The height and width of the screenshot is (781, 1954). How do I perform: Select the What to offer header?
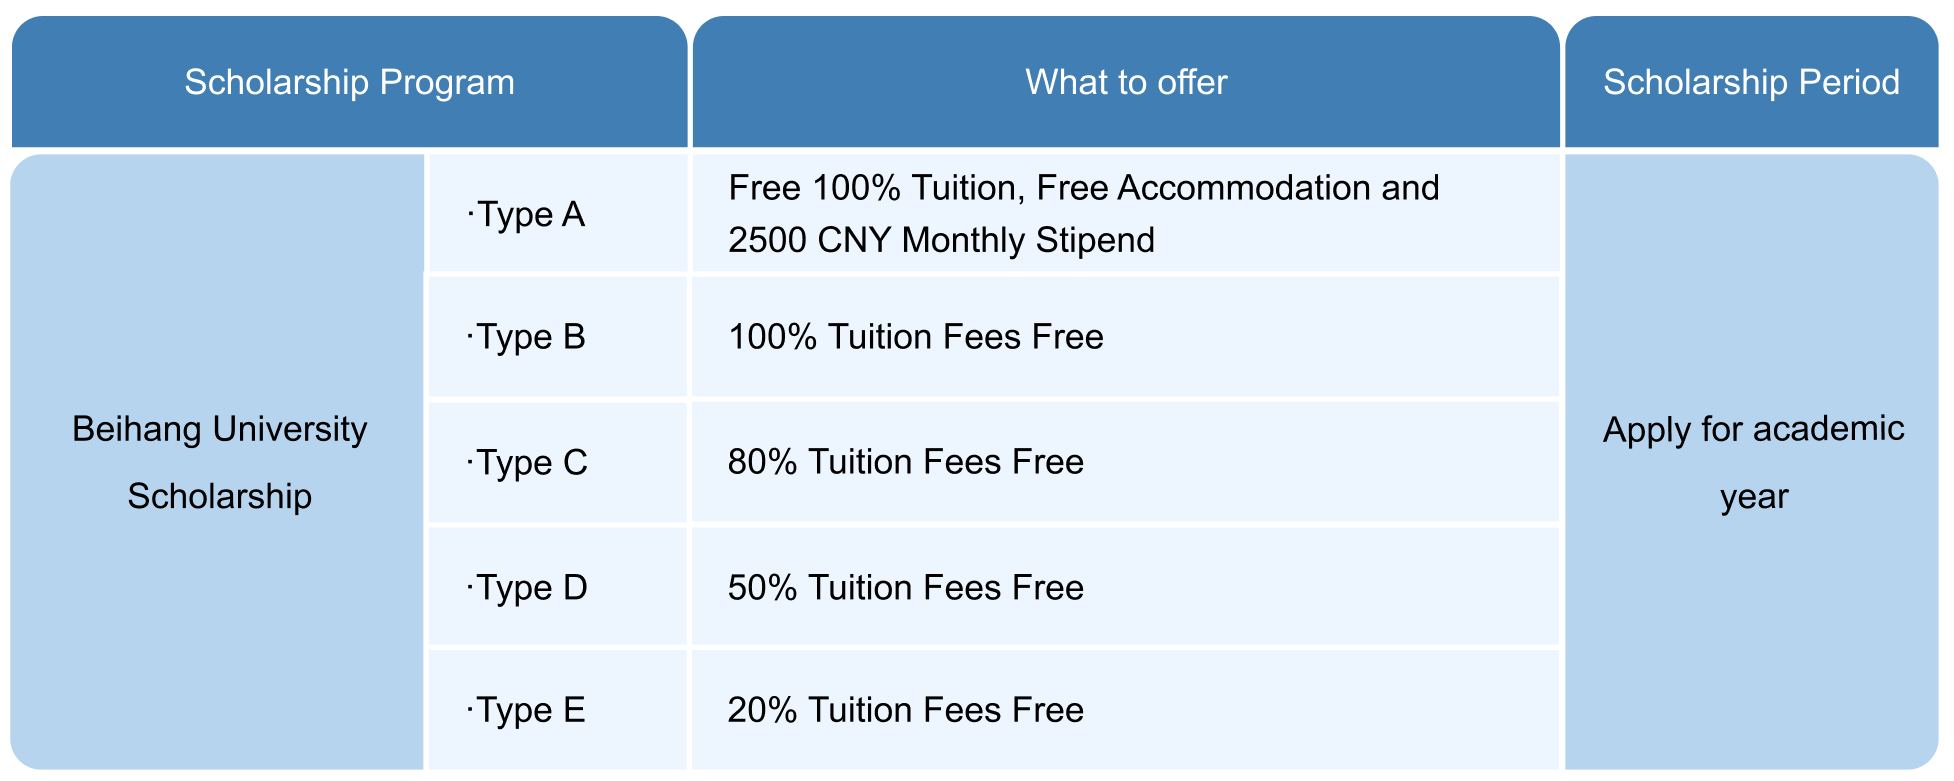1126,82
